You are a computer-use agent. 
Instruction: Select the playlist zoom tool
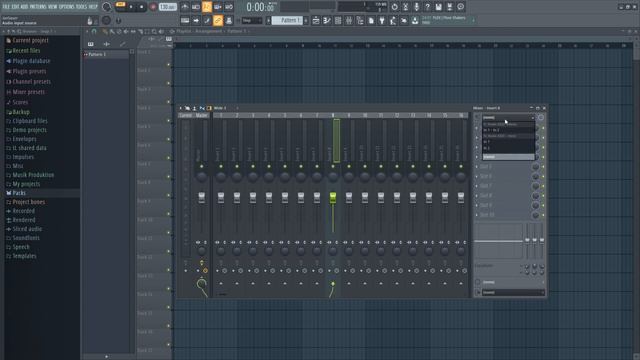coord(154,31)
